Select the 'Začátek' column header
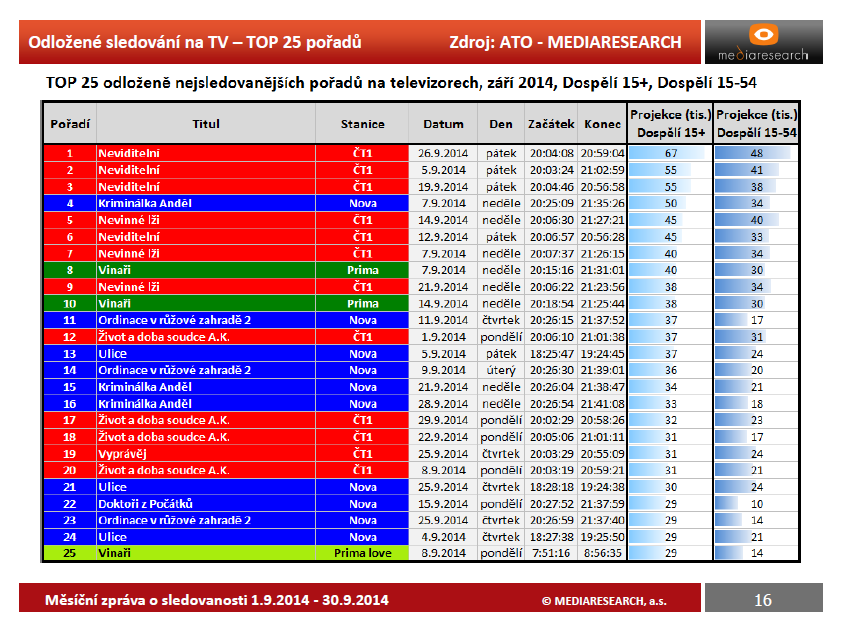The height and width of the screenshot is (631, 842). (x=551, y=124)
